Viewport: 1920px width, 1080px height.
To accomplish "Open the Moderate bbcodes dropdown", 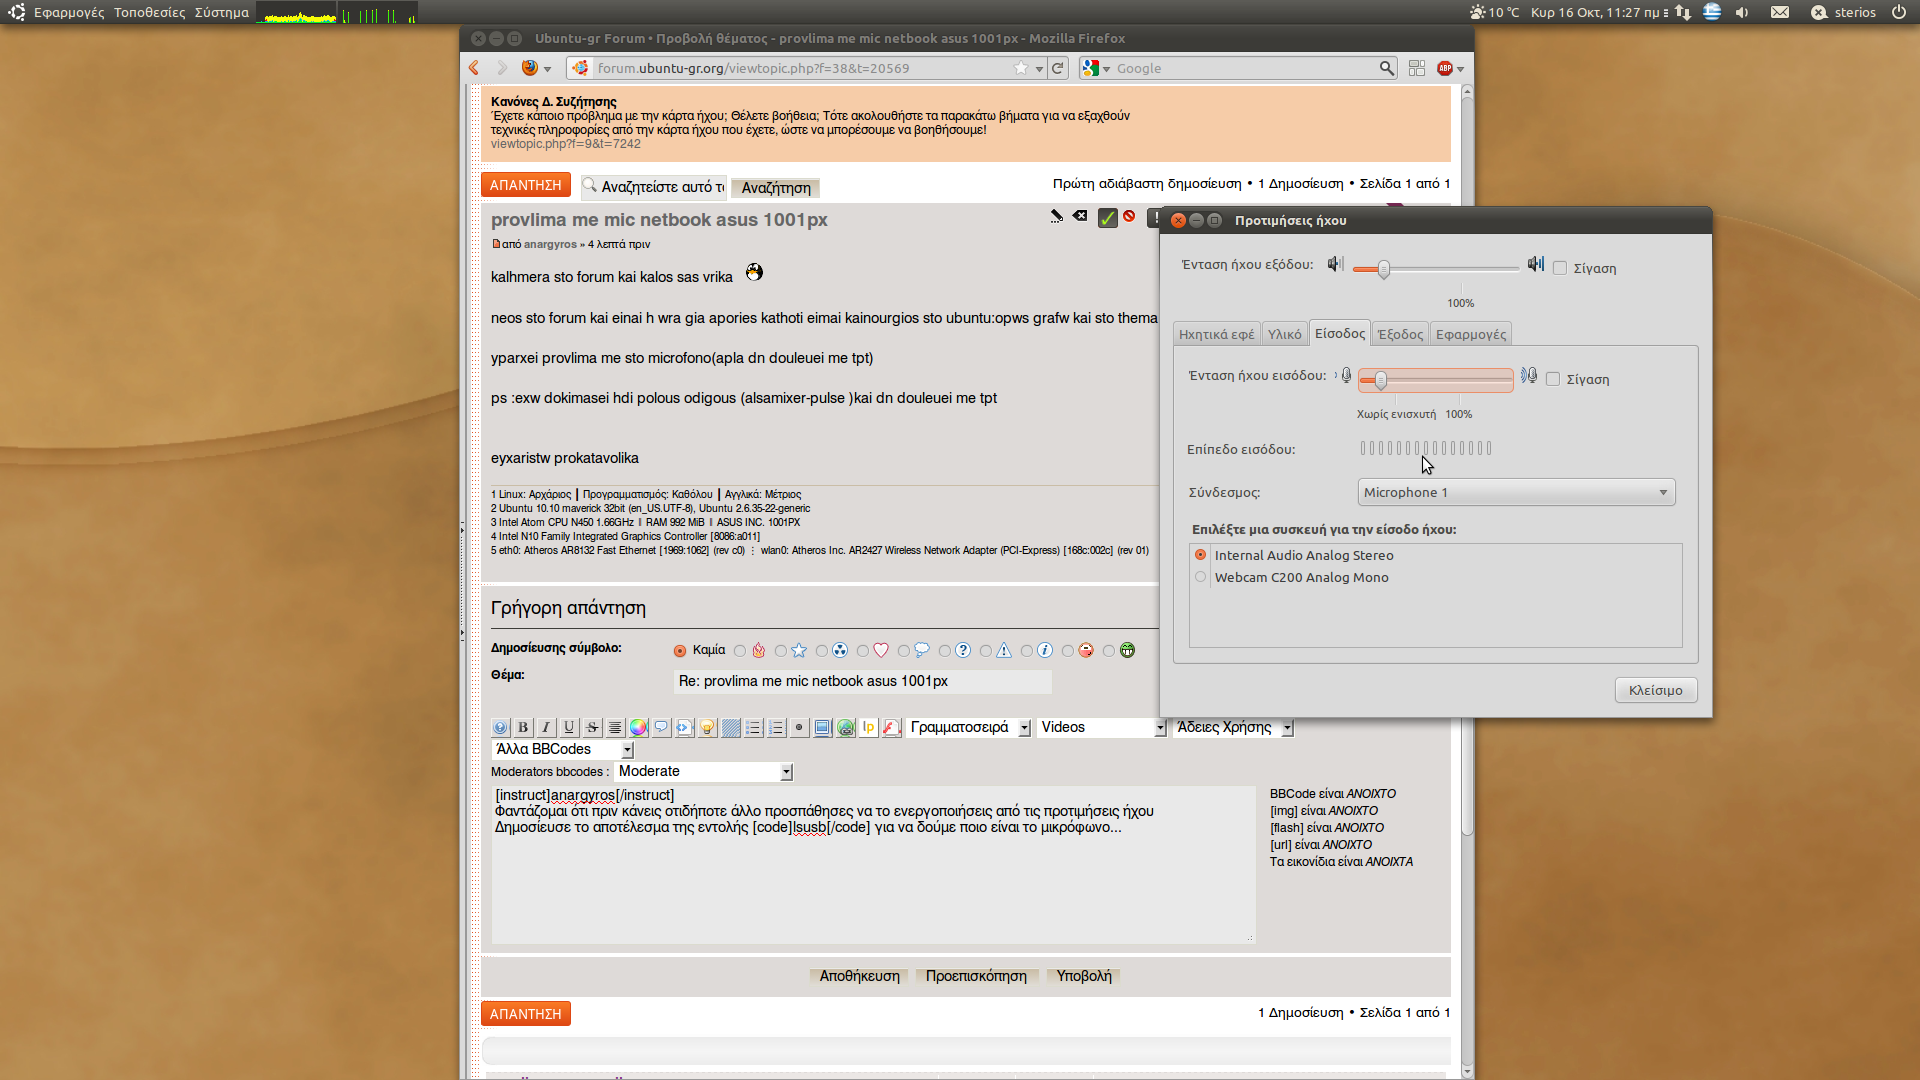I will [704, 772].
